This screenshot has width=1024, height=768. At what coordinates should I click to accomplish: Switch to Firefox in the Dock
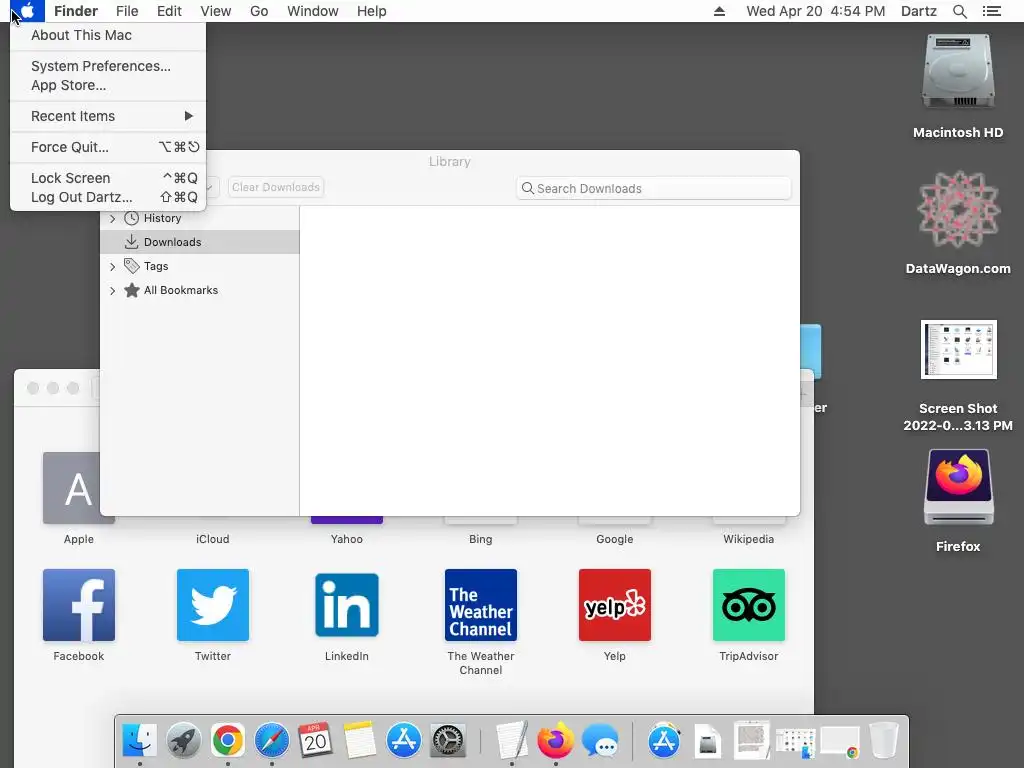pyautogui.click(x=556, y=741)
